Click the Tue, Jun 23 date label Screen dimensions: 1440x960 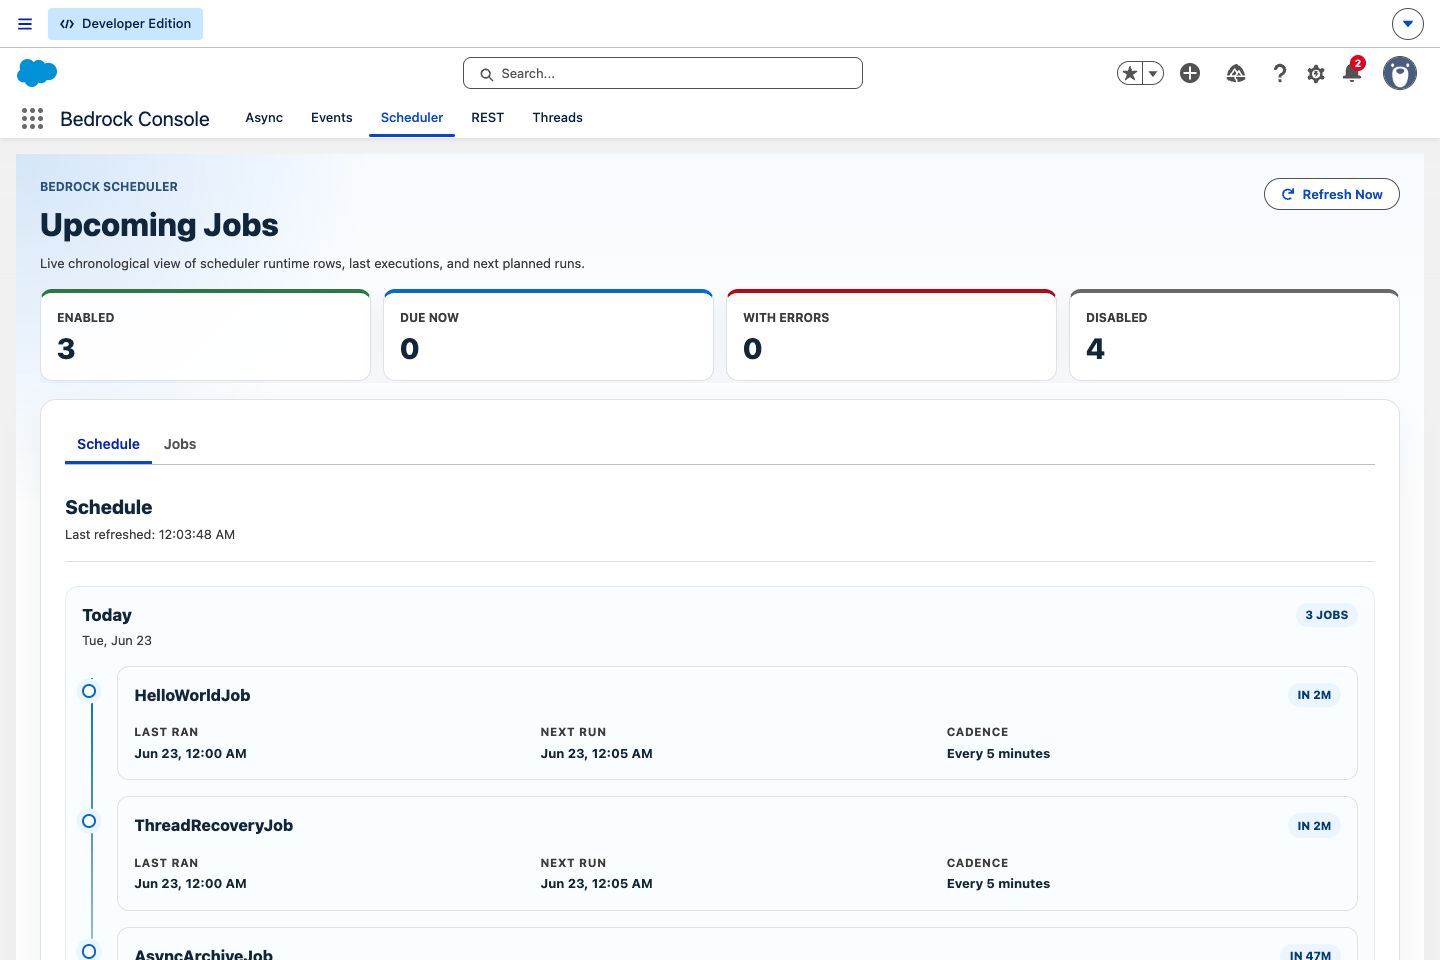point(117,641)
